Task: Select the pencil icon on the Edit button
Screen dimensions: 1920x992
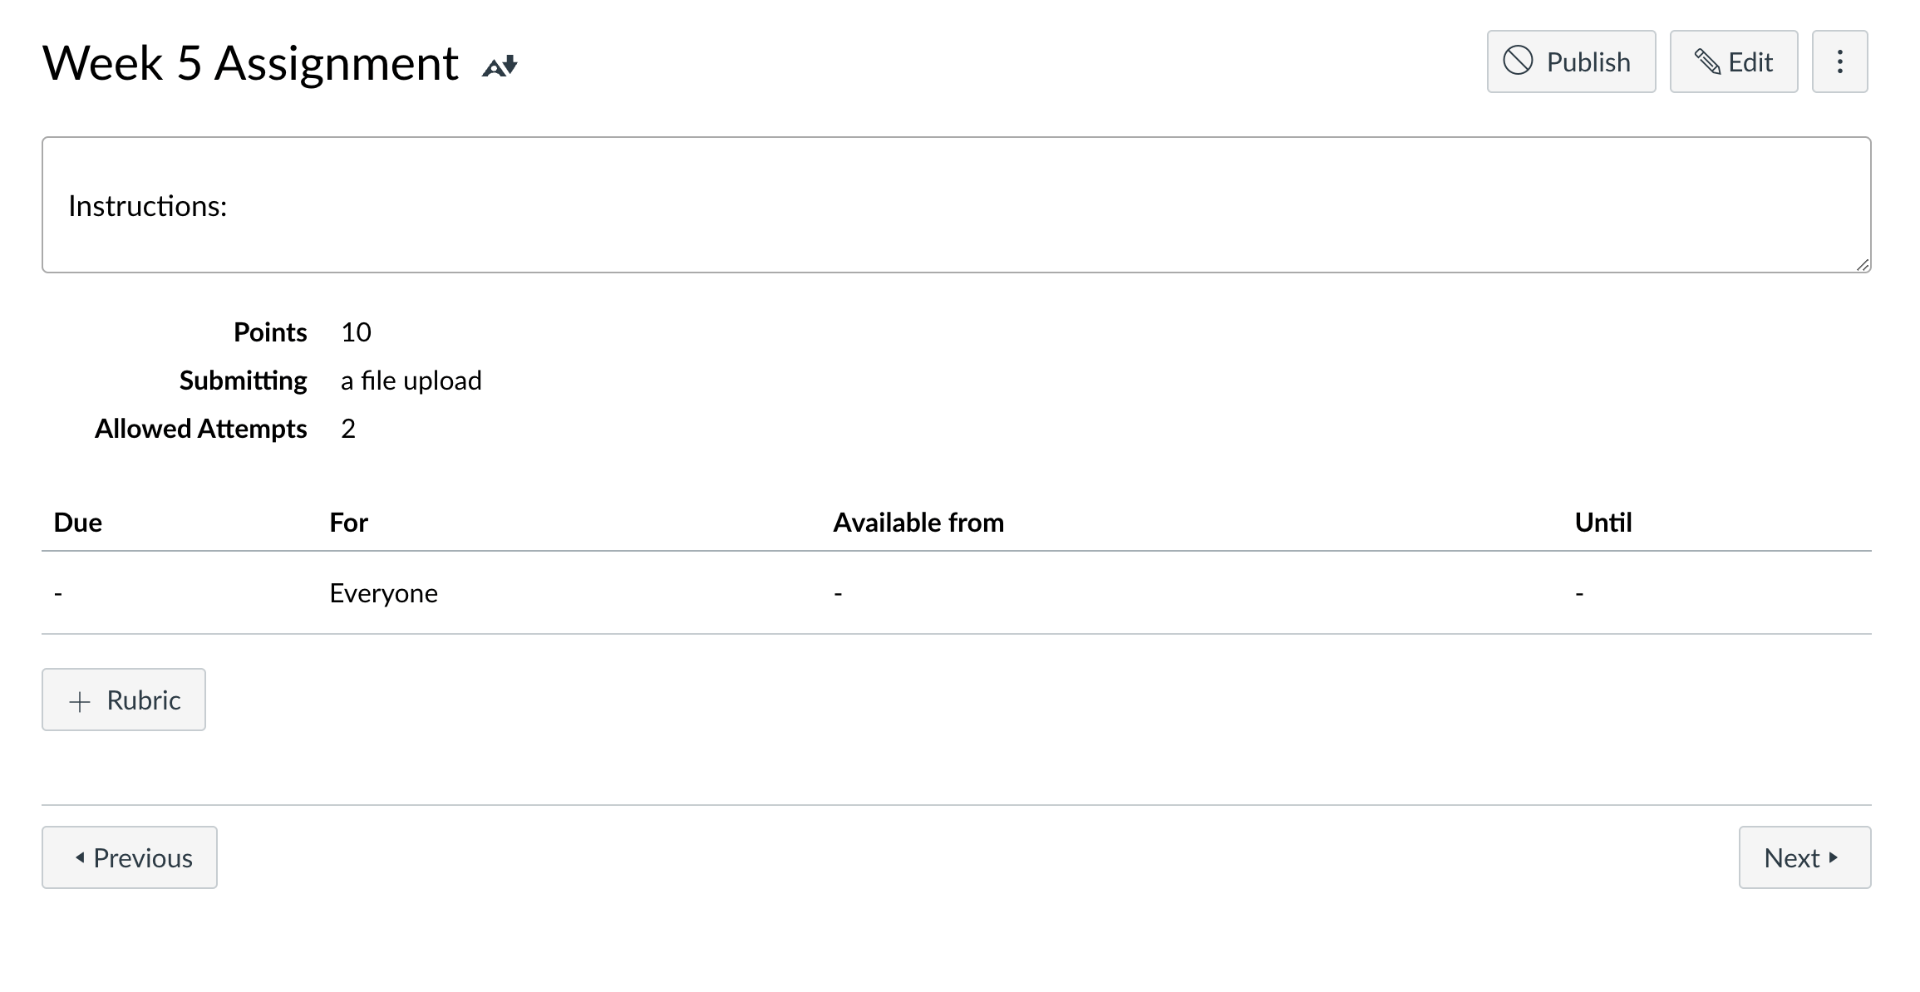Action: [x=1707, y=61]
